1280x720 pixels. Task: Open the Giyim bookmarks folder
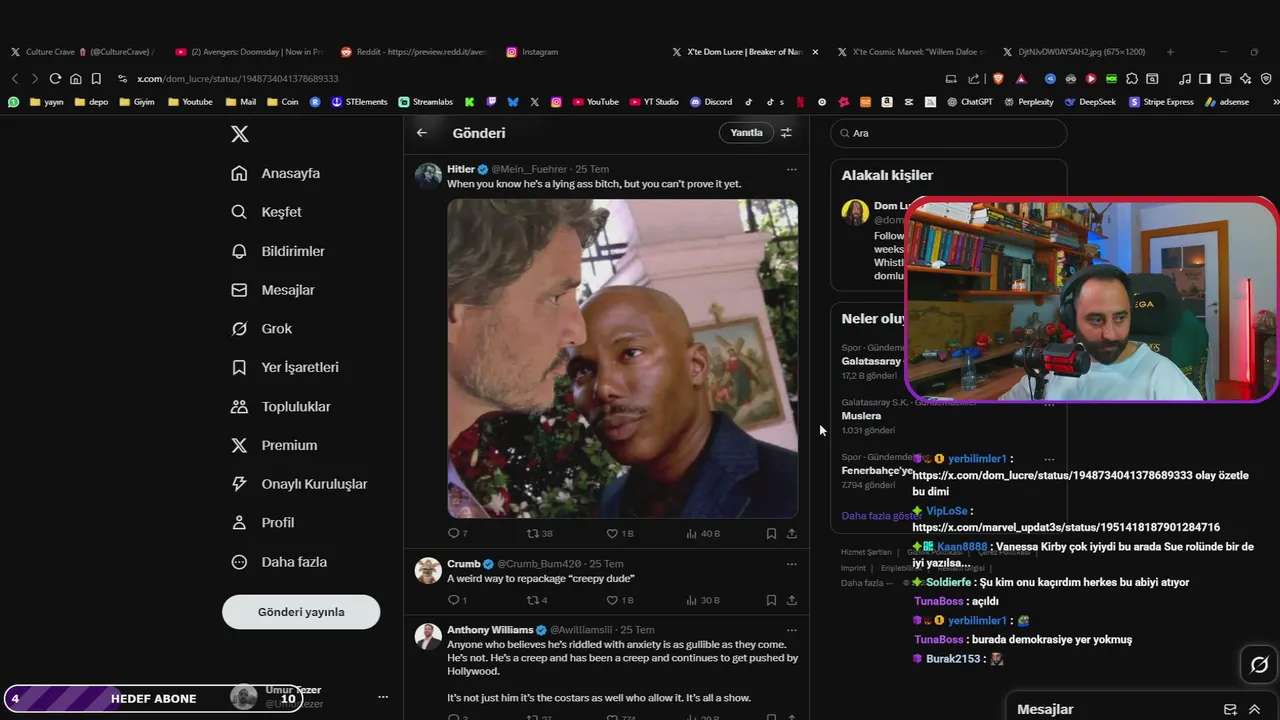coord(137,102)
